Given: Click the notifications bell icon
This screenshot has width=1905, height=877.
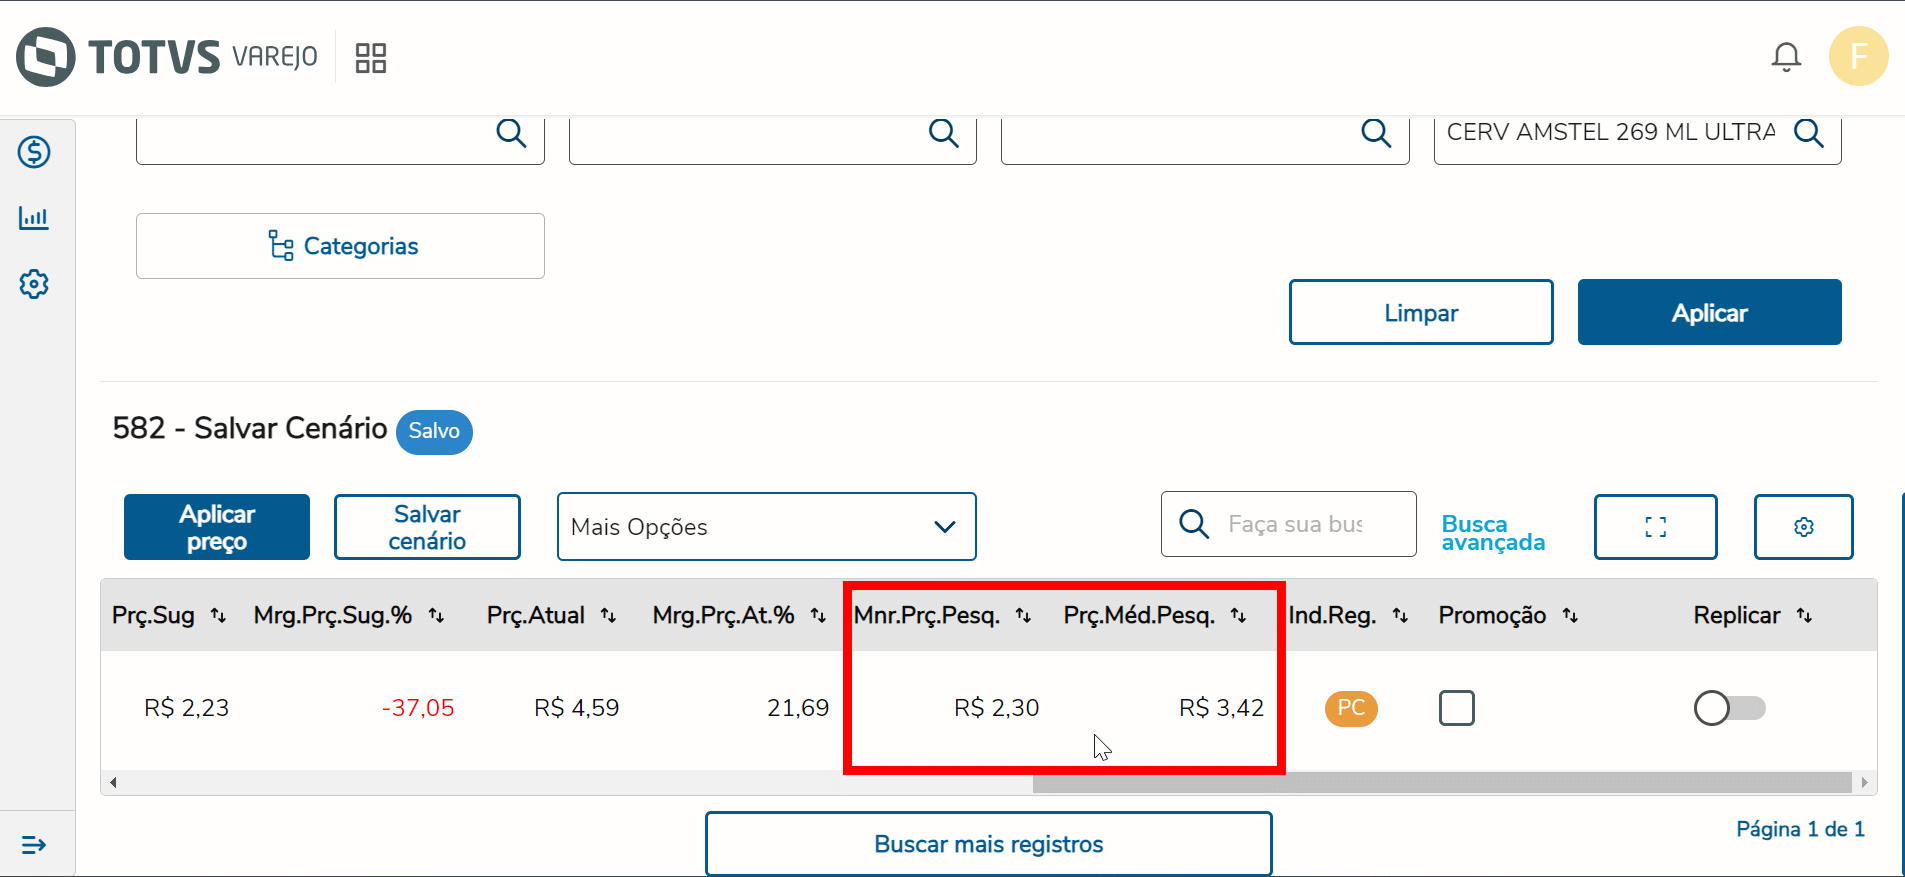Looking at the screenshot, I should click(x=1786, y=57).
